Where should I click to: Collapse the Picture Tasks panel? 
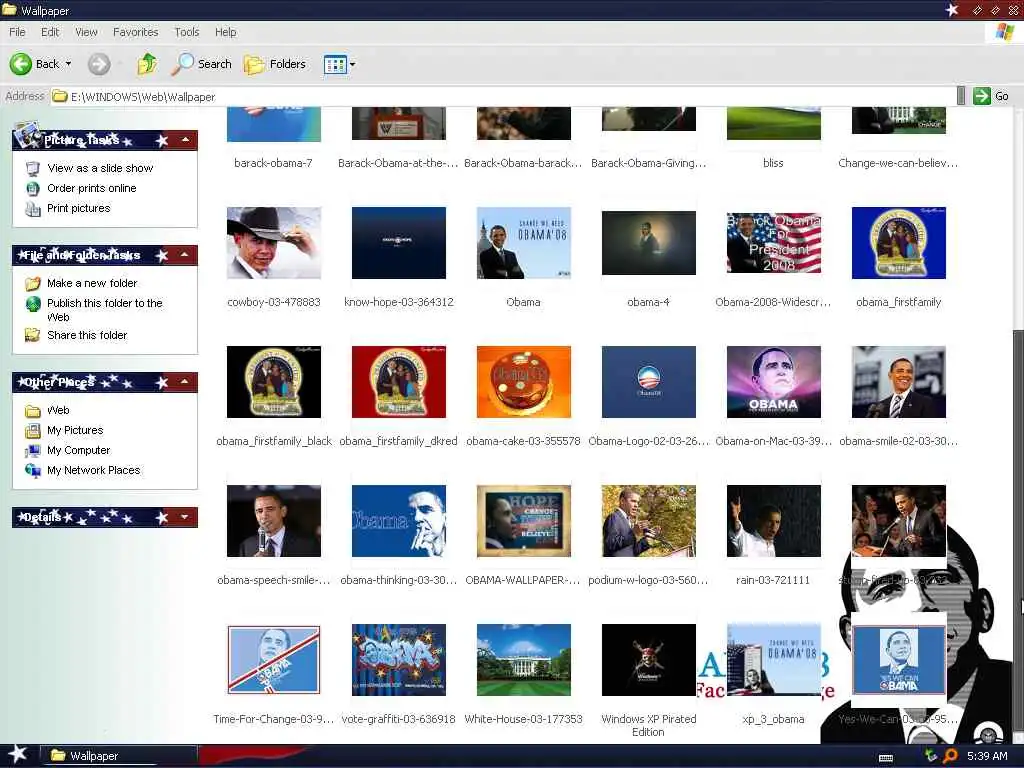coord(185,140)
